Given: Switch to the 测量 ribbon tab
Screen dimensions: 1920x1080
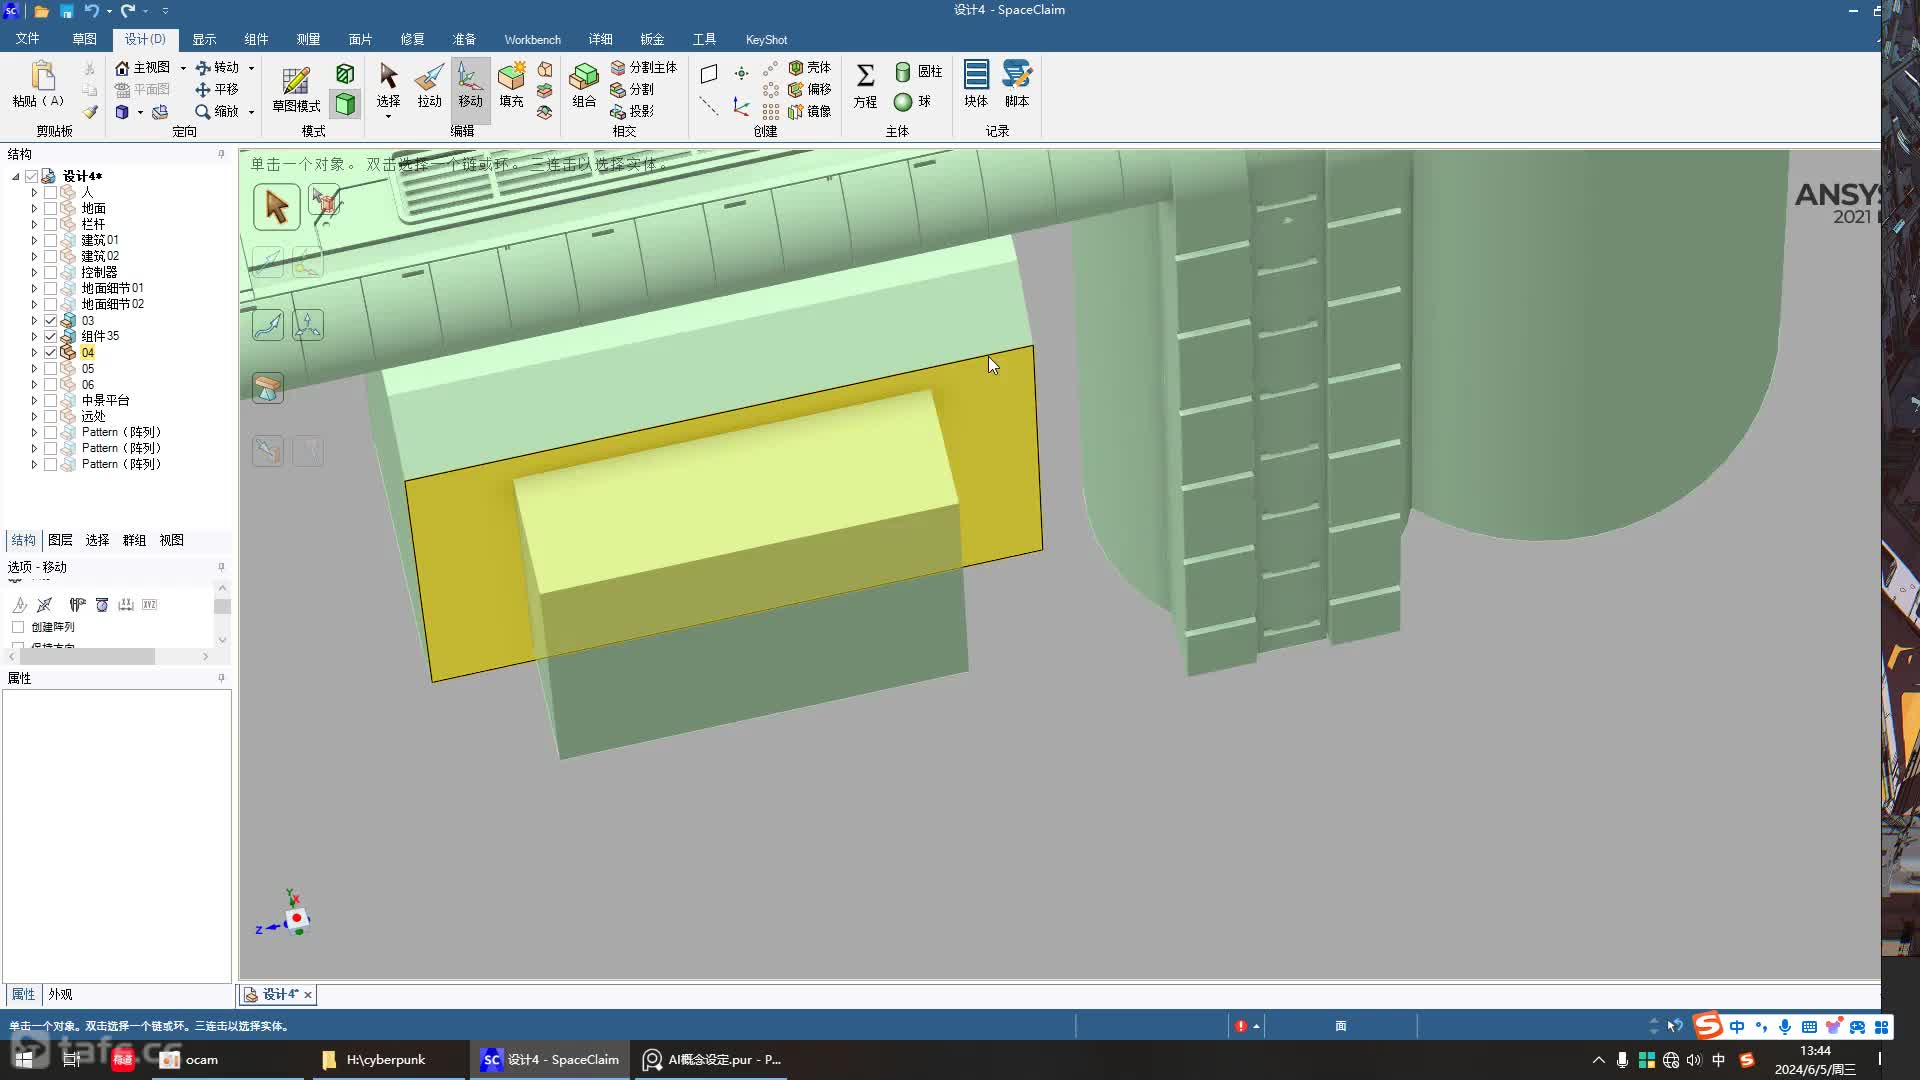Looking at the screenshot, I should tap(308, 39).
